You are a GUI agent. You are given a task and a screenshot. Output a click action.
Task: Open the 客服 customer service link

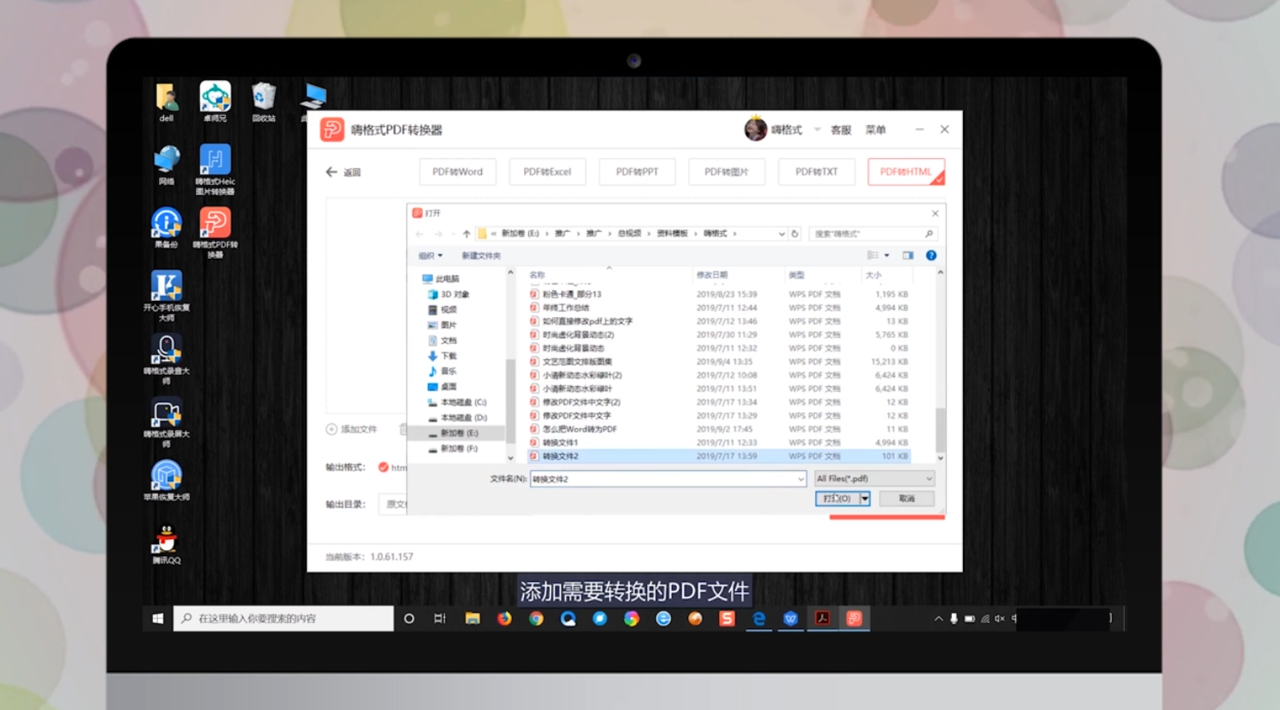(841, 130)
